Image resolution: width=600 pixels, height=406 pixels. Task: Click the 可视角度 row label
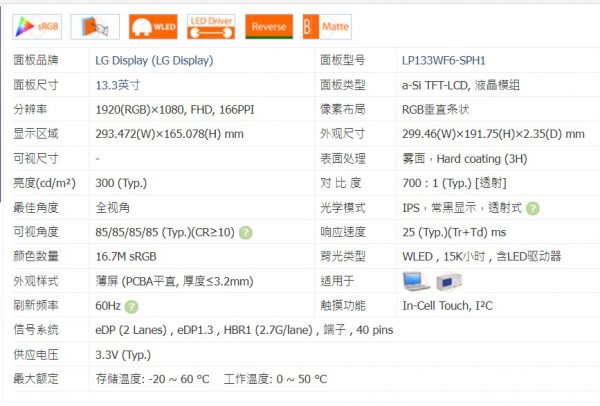pos(36,232)
